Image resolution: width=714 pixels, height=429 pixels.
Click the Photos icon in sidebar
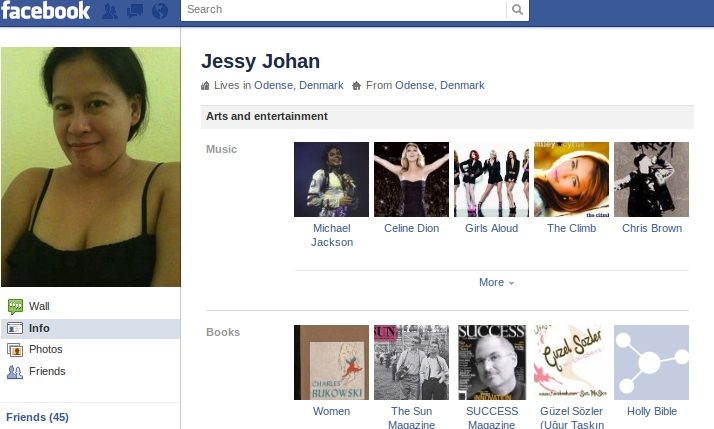[x=15, y=350]
